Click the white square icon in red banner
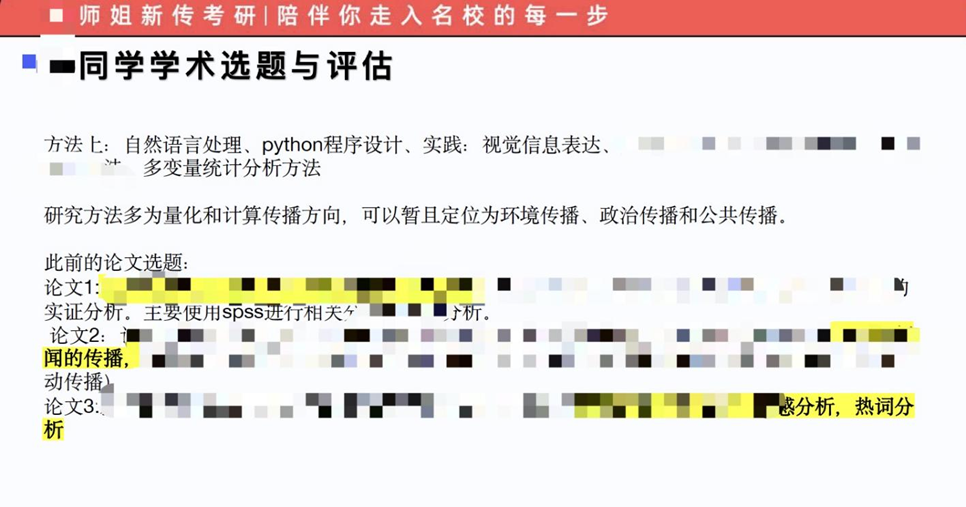 (x=56, y=15)
